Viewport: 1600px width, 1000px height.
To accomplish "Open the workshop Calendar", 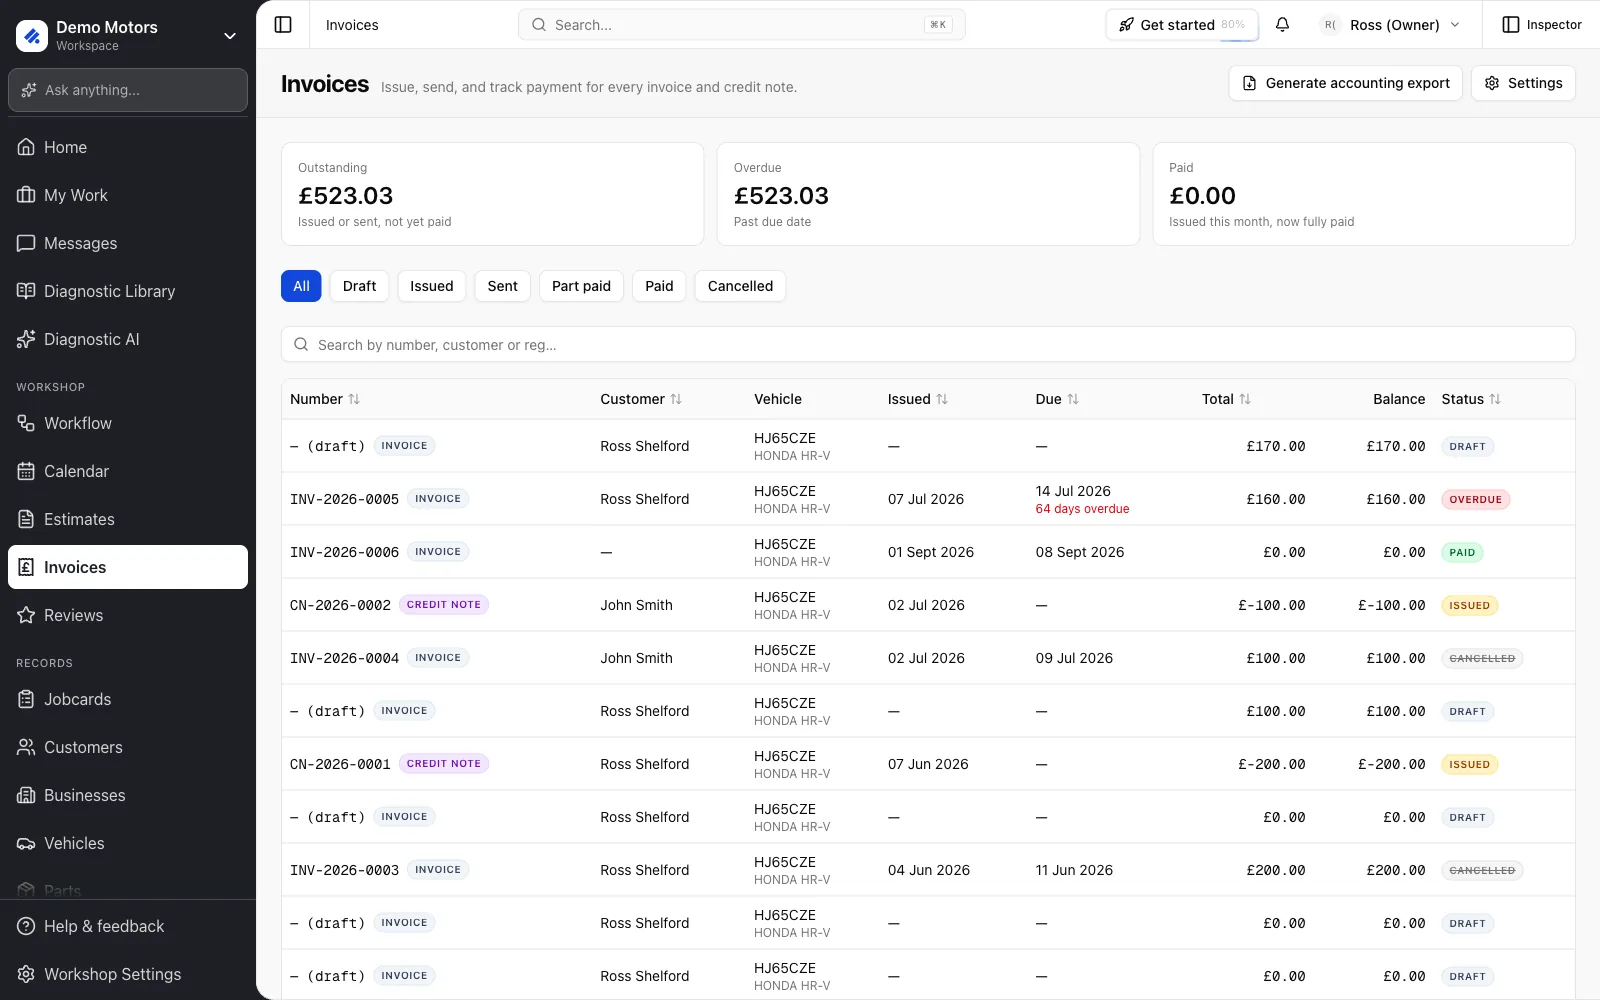I will coord(128,471).
